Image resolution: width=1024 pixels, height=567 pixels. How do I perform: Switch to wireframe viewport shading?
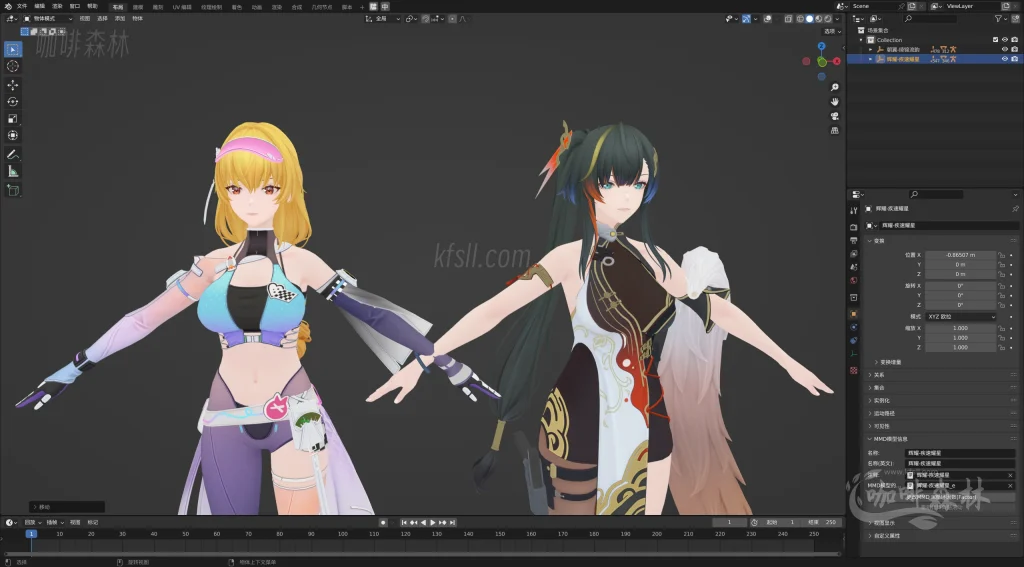pyautogui.click(x=800, y=19)
